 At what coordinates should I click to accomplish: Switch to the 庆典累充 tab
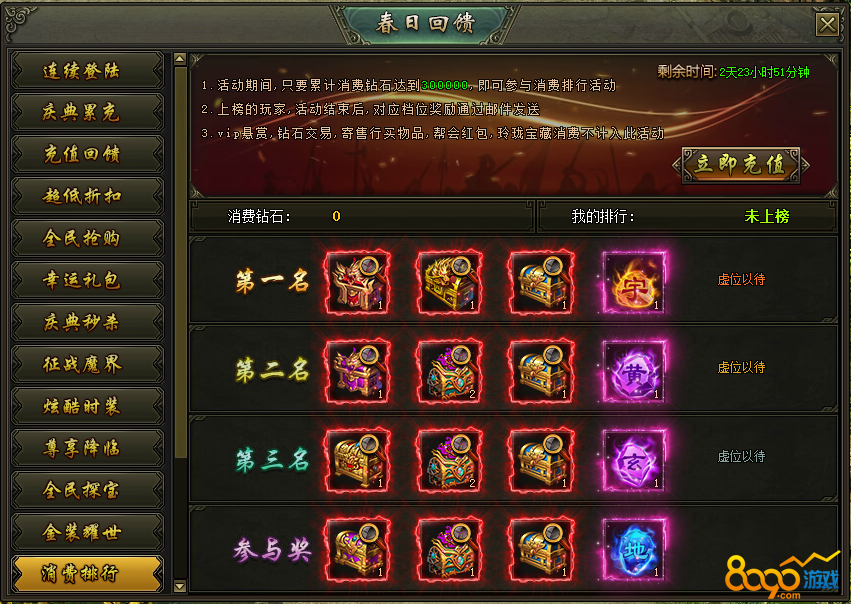(87, 112)
